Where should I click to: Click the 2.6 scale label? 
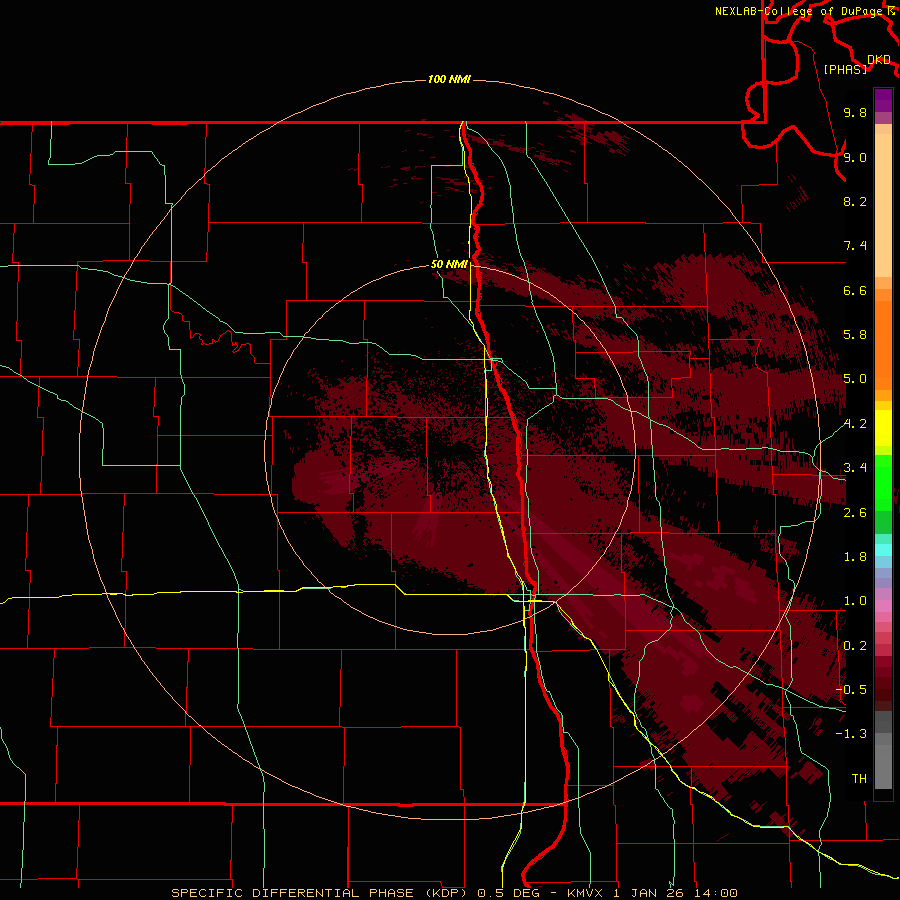tap(855, 513)
